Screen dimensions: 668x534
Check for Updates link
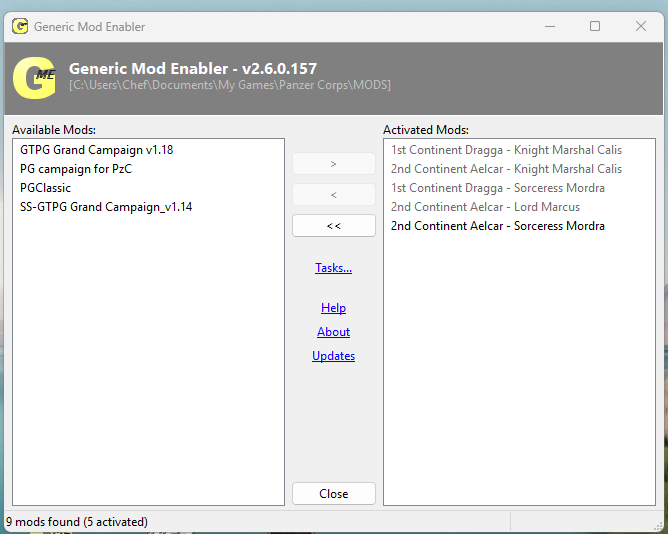click(334, 355)
